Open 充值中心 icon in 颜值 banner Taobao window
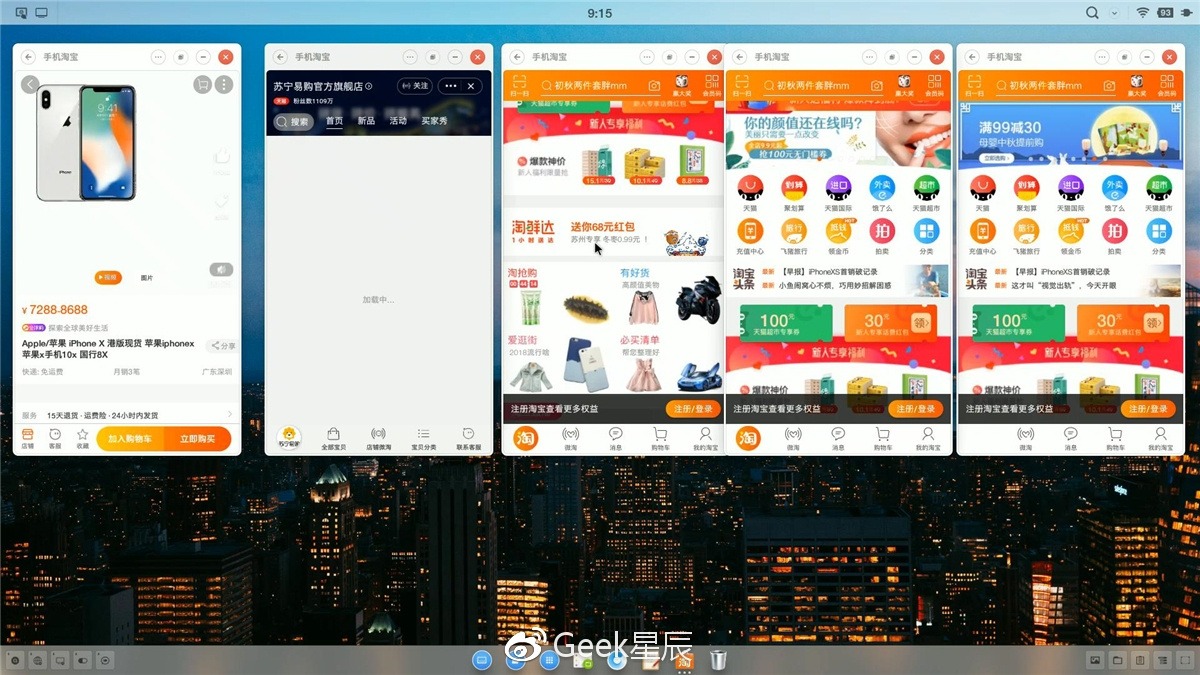The image size is (1200, 675). pyautogui.click(x=750, y=236)
